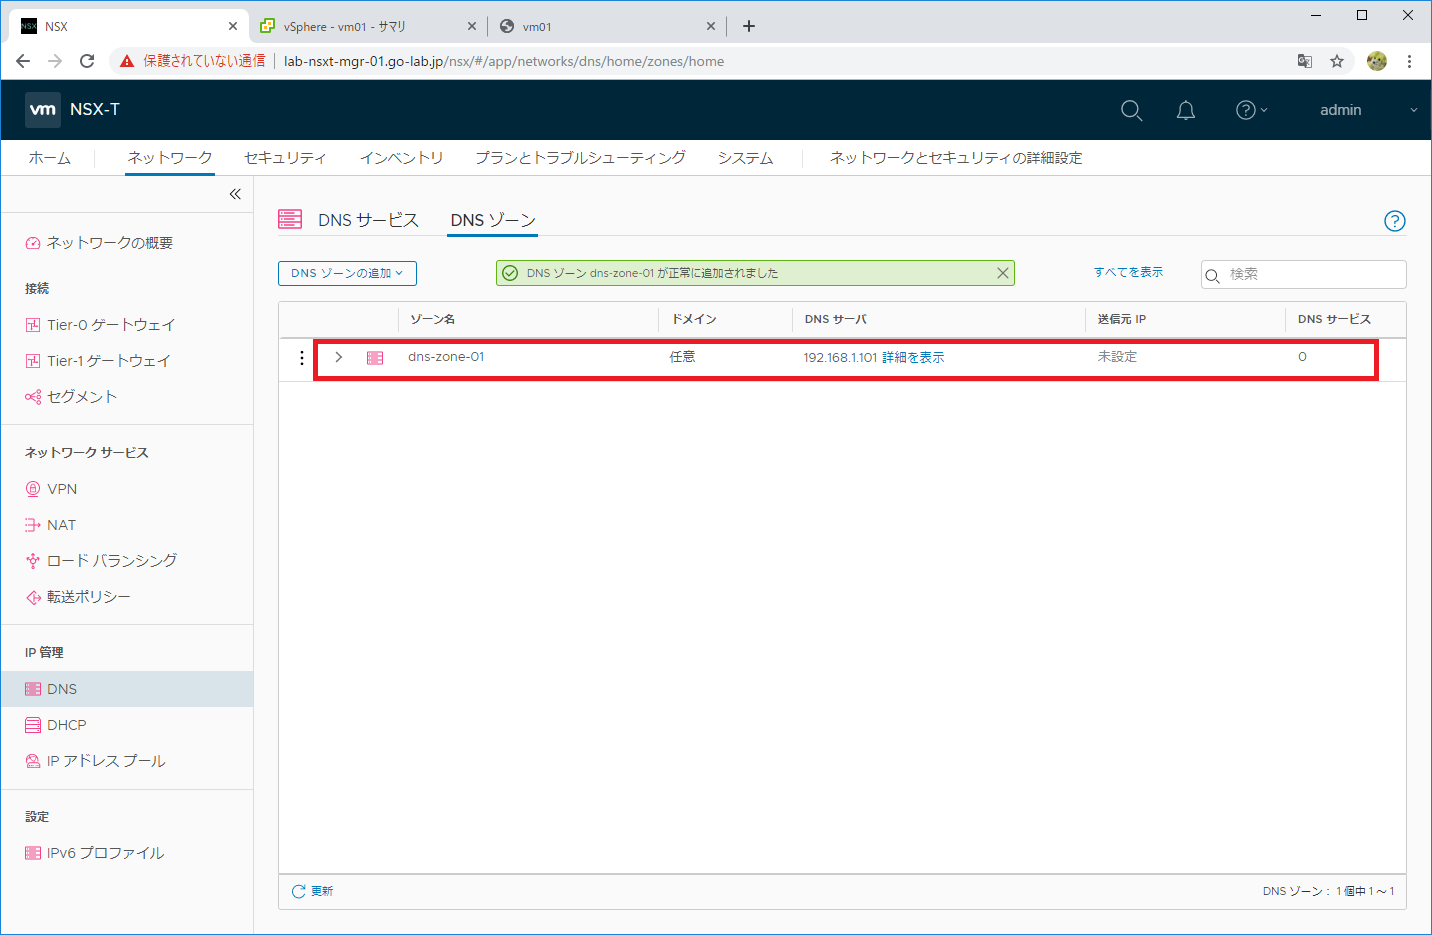Image resolution: width=1432 pixels, height=935 pixels.
Task: Open the システム top menu
Action: [x=745, y=158]
